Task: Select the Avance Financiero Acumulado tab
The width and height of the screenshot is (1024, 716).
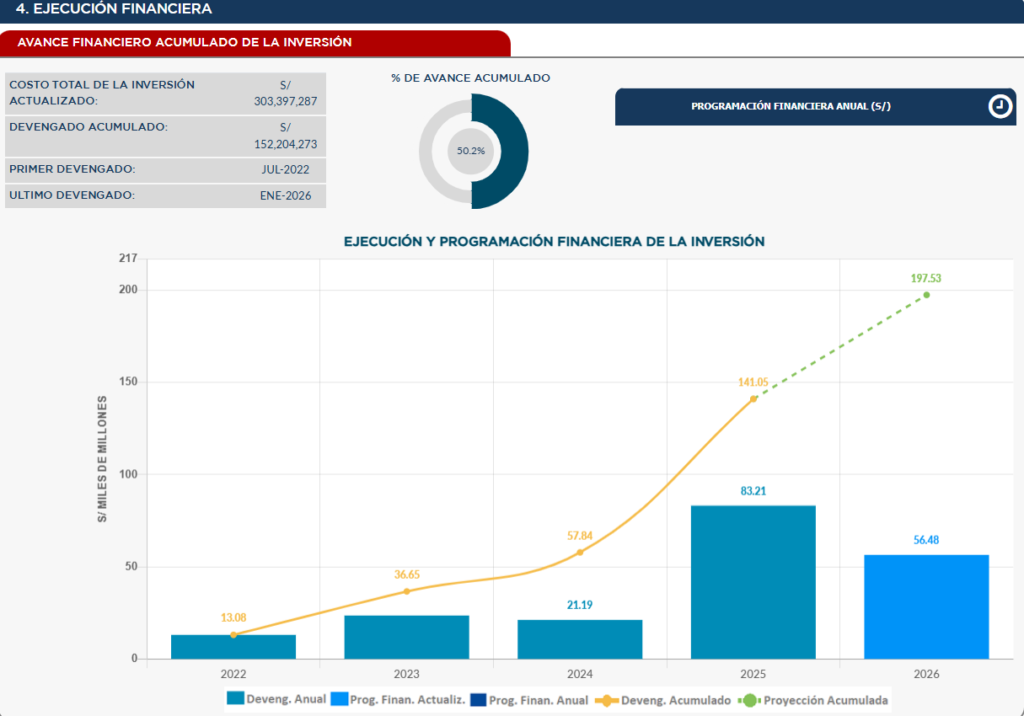Action: (255, 43)
